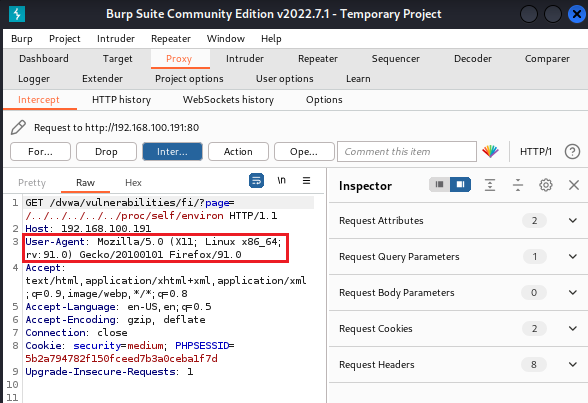Screen dimensions: 588x403
Task: Click the Open browser button
Action: [304, 151]
